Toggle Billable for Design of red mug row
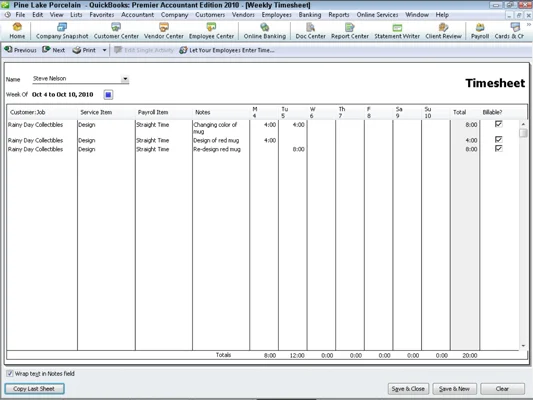The image size is (533, 400). 498,139
